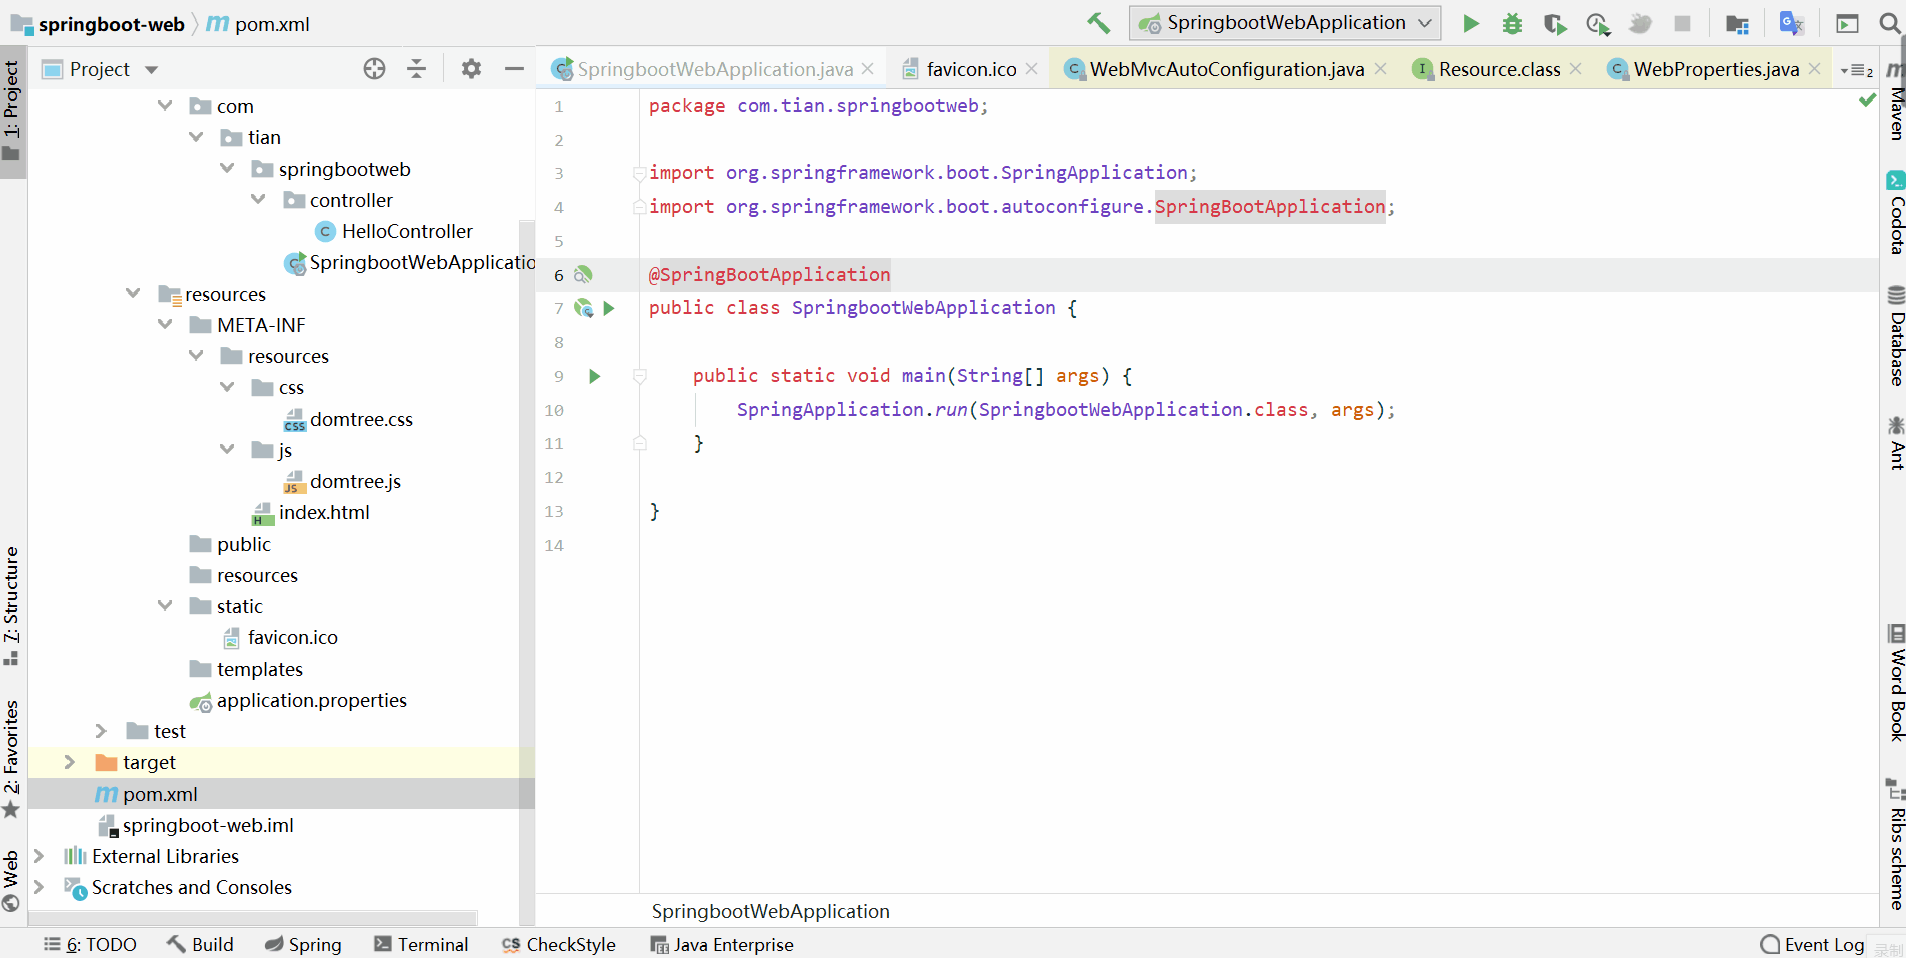Run main method from line 9 gutter arrow
The width and height of the screenshot is (1906, 958).
pos(593,377)
